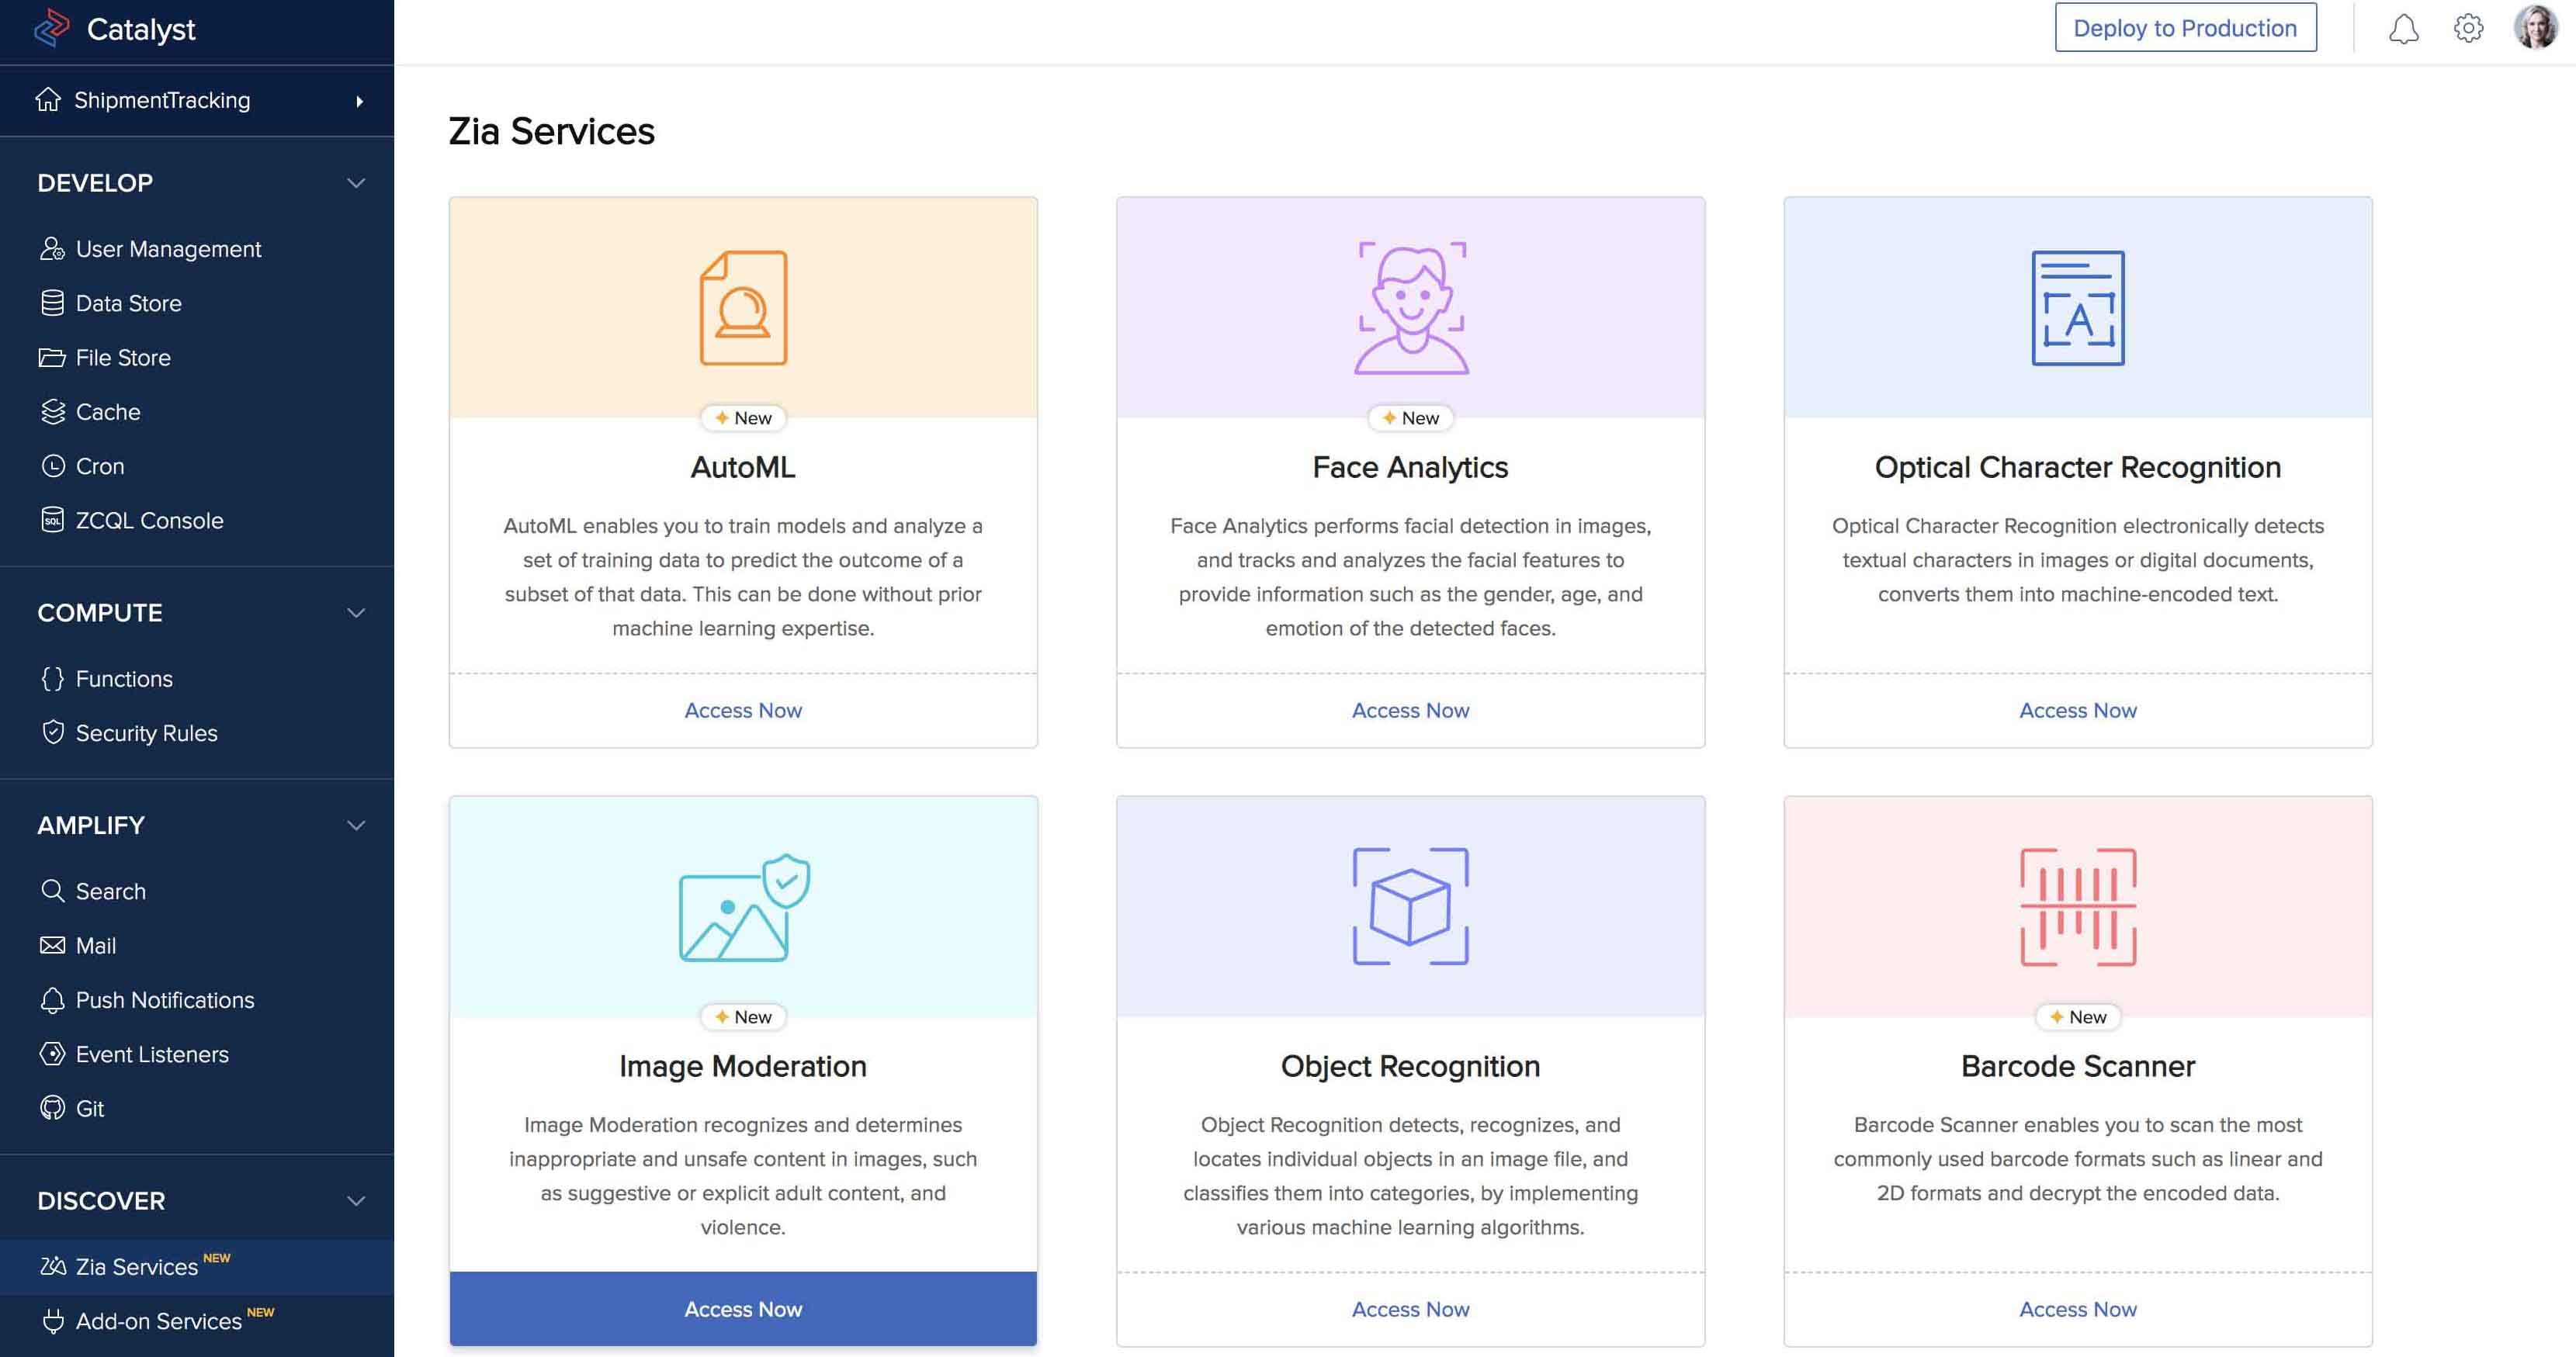Click the Image Moderation picture icon
This screenshot has width=2576, height=1357.
point(743,906)
